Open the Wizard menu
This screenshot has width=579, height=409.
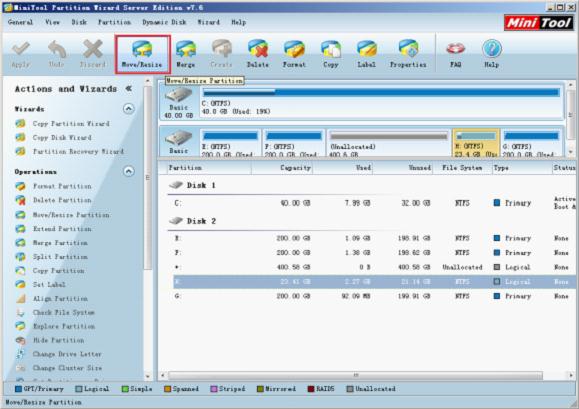pyautogui.click(x=208, y=22)
